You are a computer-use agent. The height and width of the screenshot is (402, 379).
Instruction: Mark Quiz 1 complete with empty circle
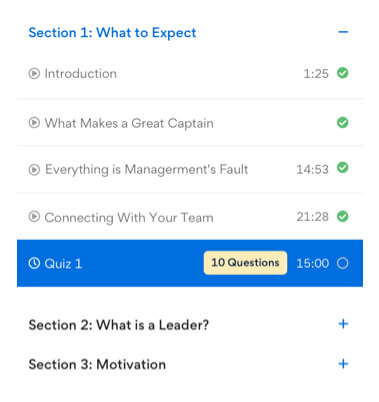click(343, 263)
